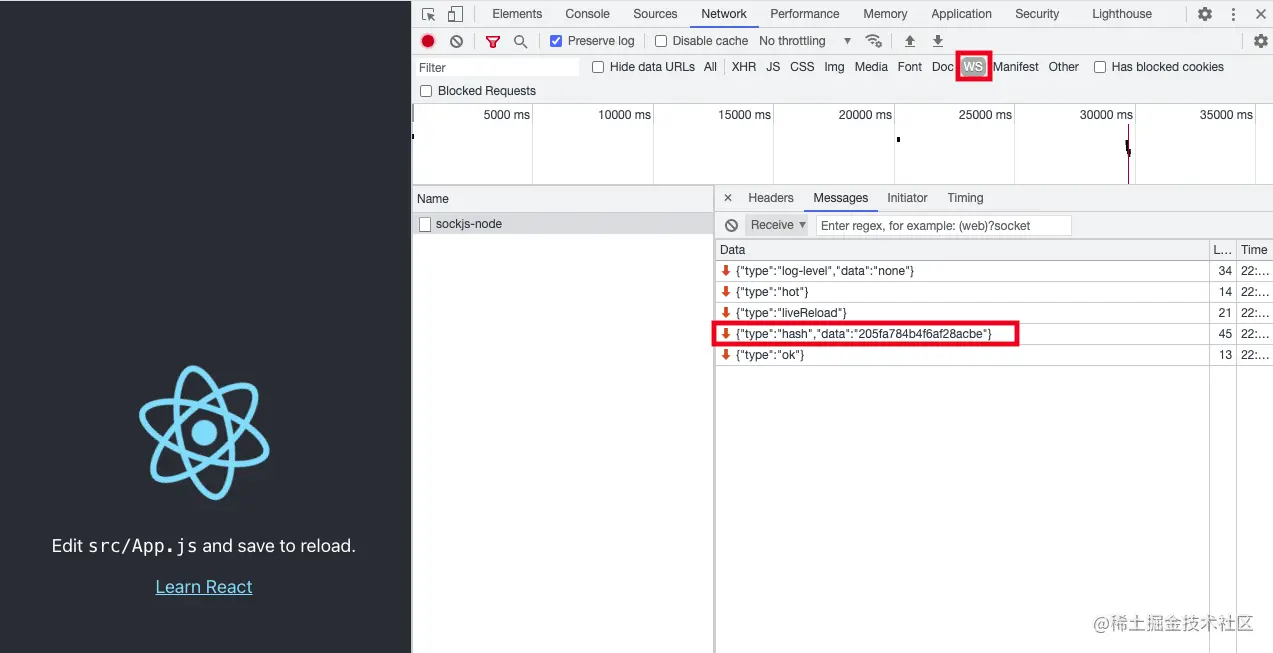1273x653 pixels.
Task: Open the Application panel tab
Action: pos(961,14)
